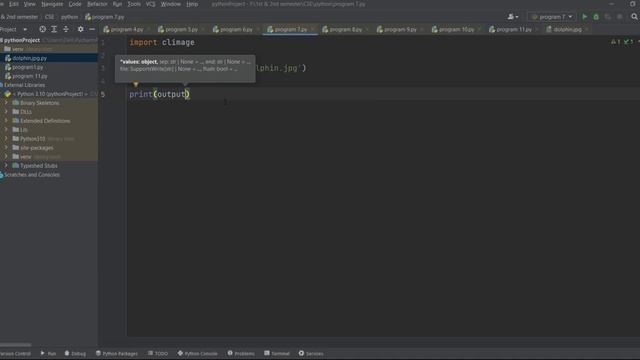Click the intention bulb icon in editor gutter
This screenshot has width=640, height=360.
coord(136,84)
